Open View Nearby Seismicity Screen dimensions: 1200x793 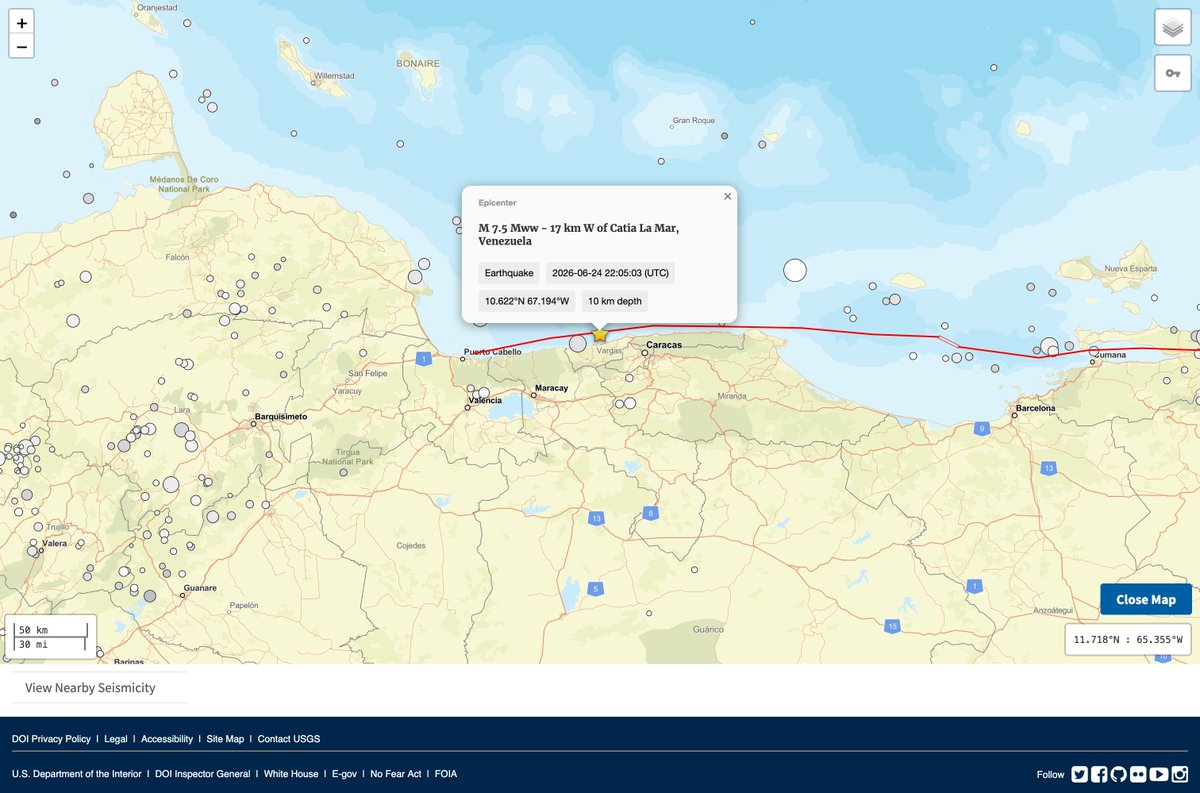[x=90, y=688]
